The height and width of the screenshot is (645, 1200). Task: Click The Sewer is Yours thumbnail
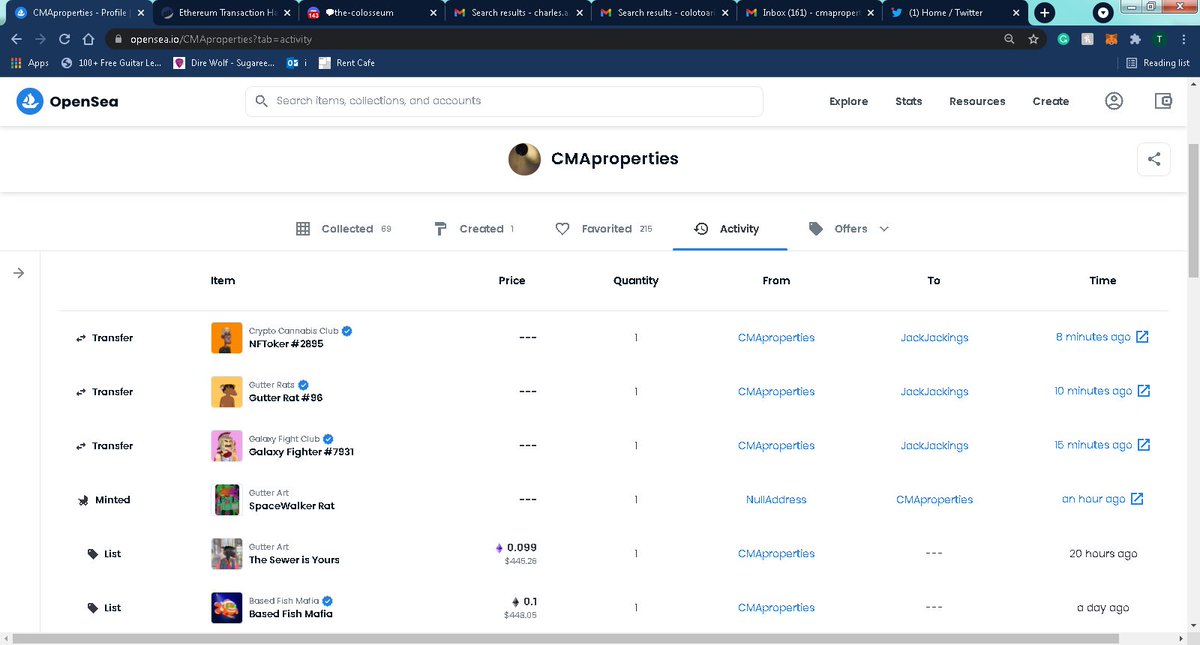coord(227,554)
